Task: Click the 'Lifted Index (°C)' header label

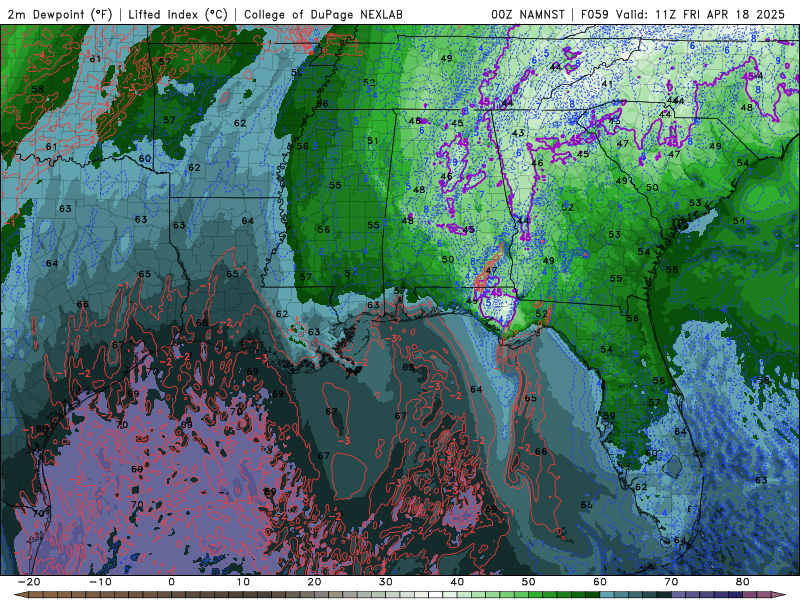Action: (178, 14)
